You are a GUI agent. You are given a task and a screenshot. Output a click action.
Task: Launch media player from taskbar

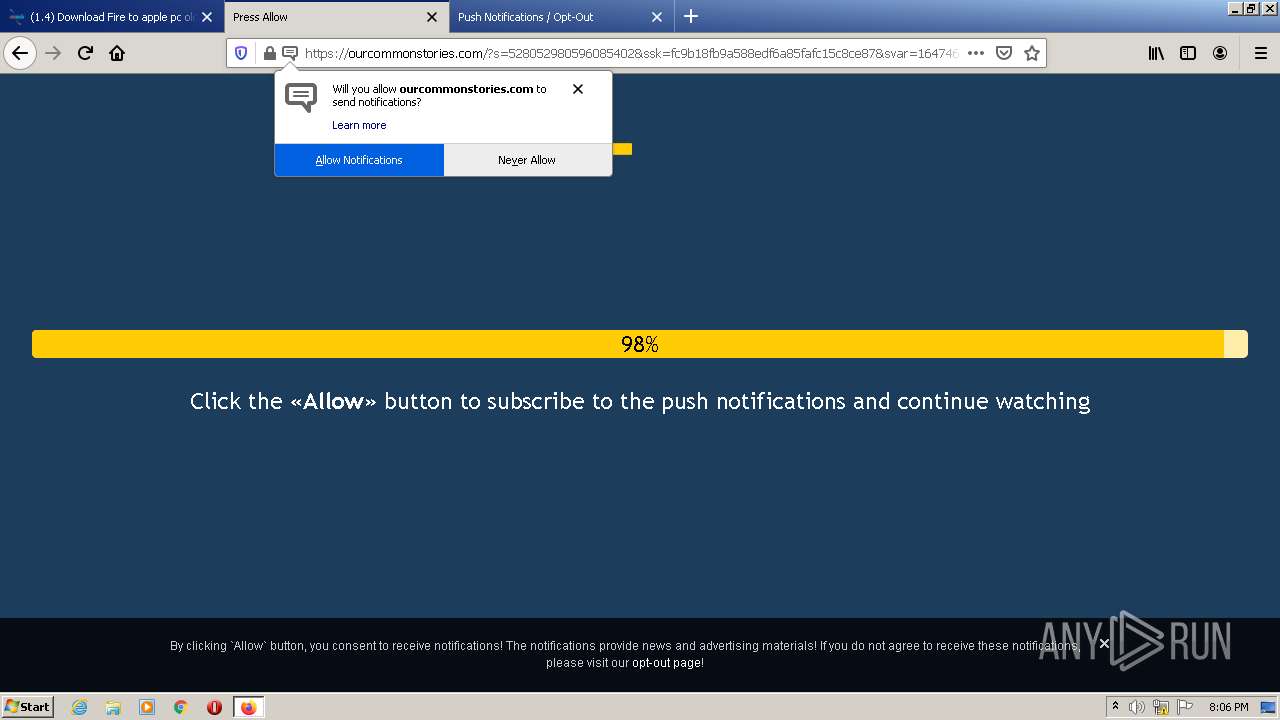147,707
